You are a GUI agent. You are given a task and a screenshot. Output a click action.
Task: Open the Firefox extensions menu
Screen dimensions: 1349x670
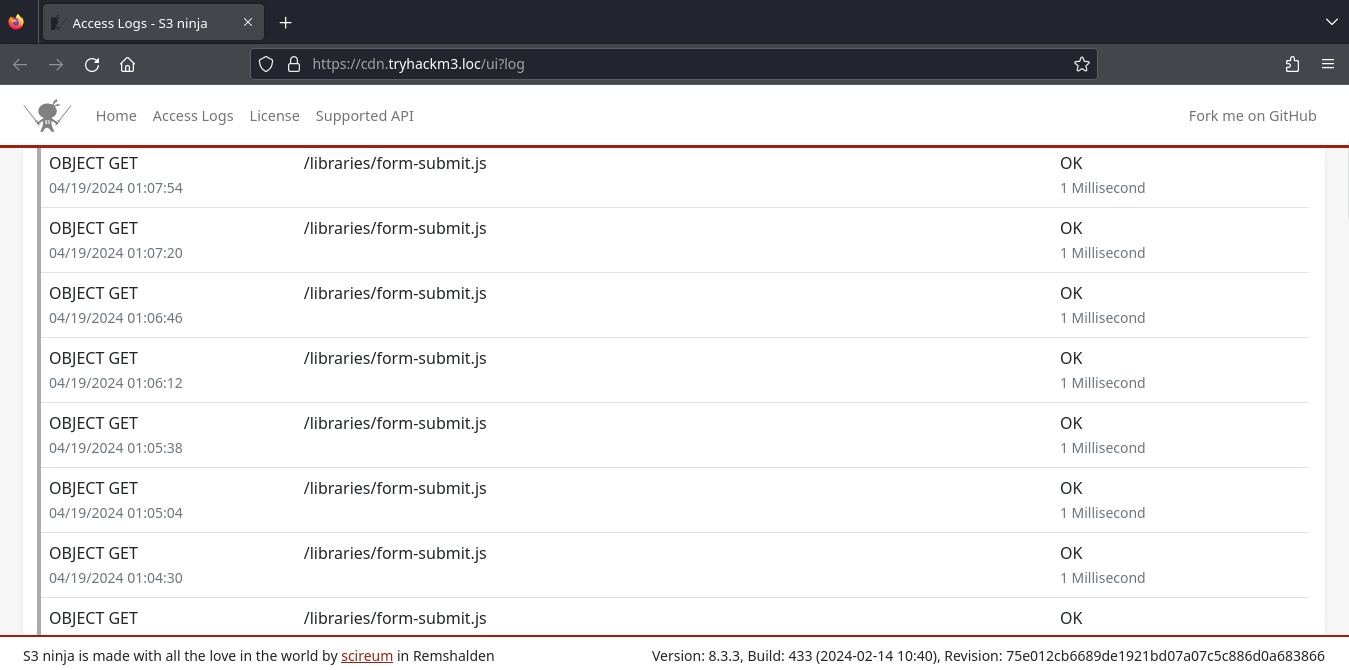[1292, 64]
